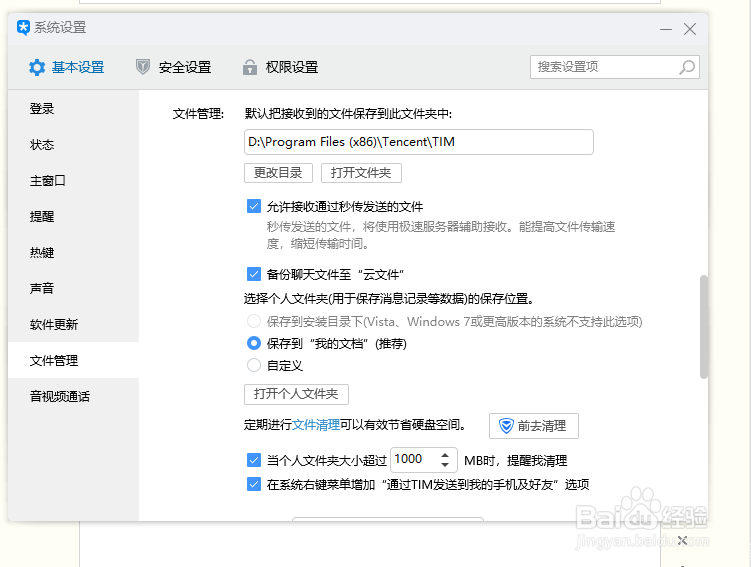Minimize the 系统设置 window
This screenshot has width=751, height=567.
click(666, 29)
